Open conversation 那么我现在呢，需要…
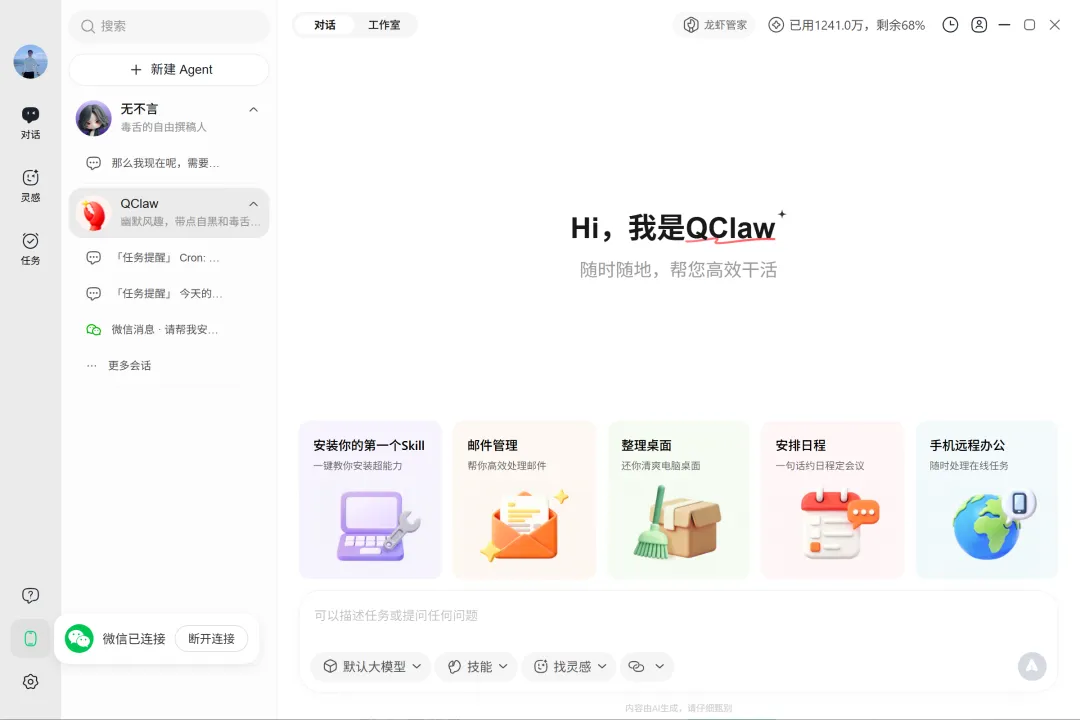1080x720 pixels. tap(169, 163)
